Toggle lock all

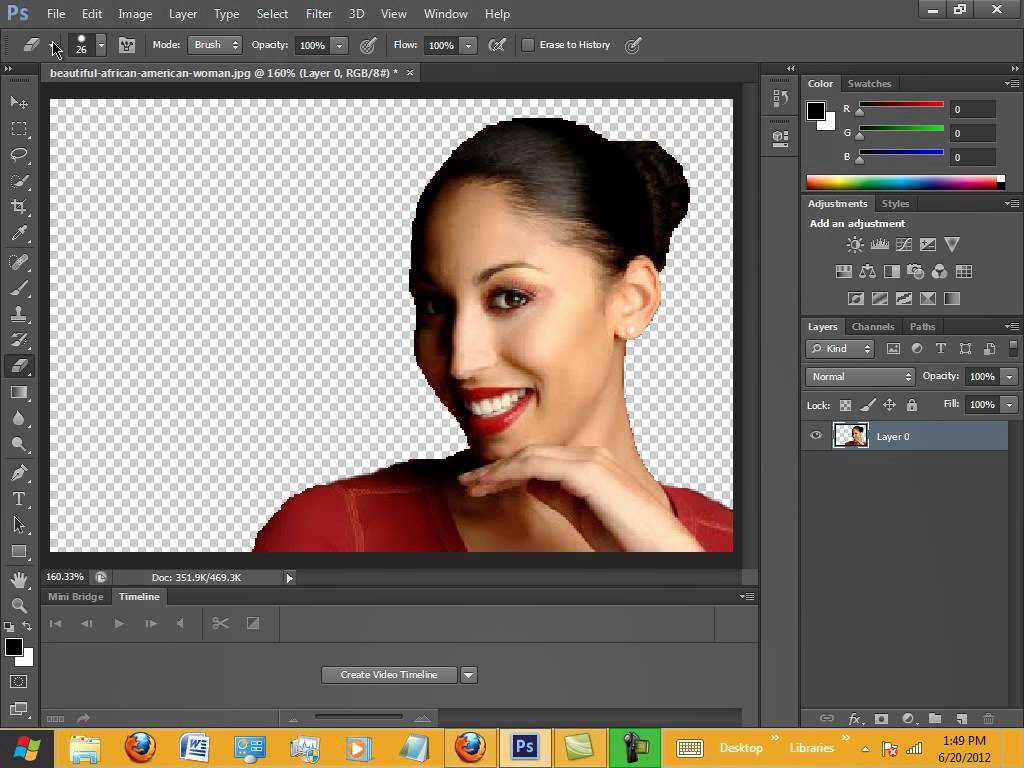point(912,406)
